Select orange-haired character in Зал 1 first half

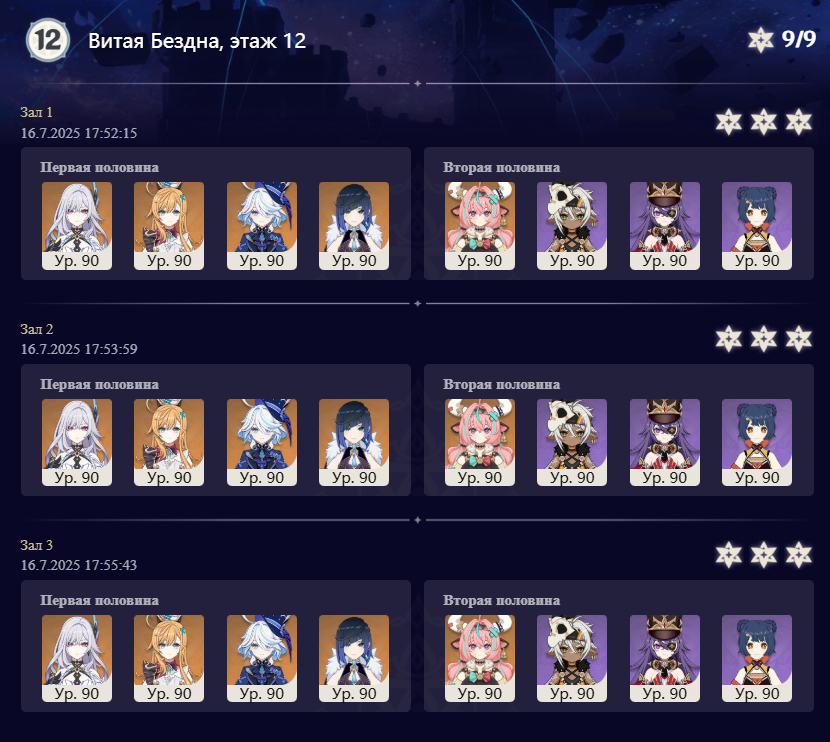coord(169,226)
